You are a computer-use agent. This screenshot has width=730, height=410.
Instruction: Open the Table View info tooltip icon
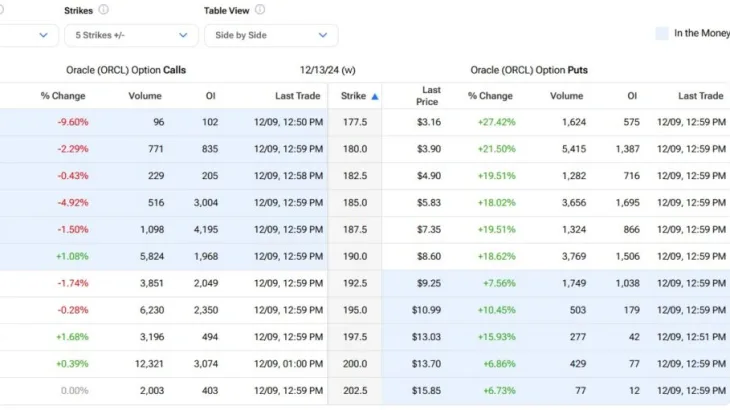[260, 10]
